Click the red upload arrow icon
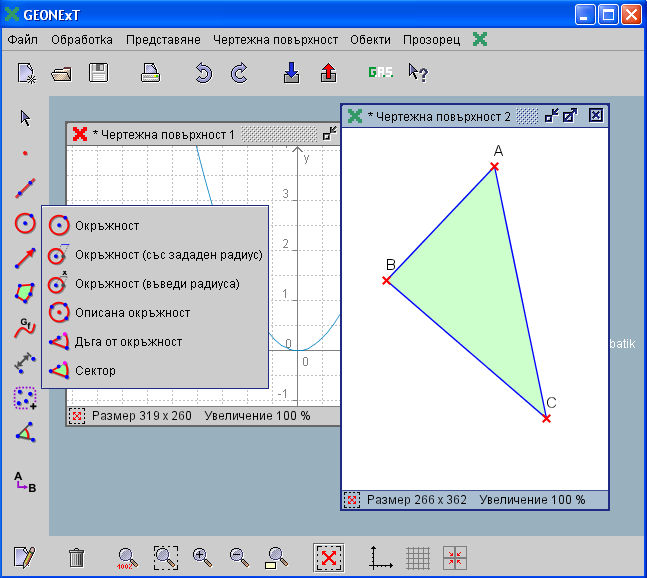 (x=328, y=73)
